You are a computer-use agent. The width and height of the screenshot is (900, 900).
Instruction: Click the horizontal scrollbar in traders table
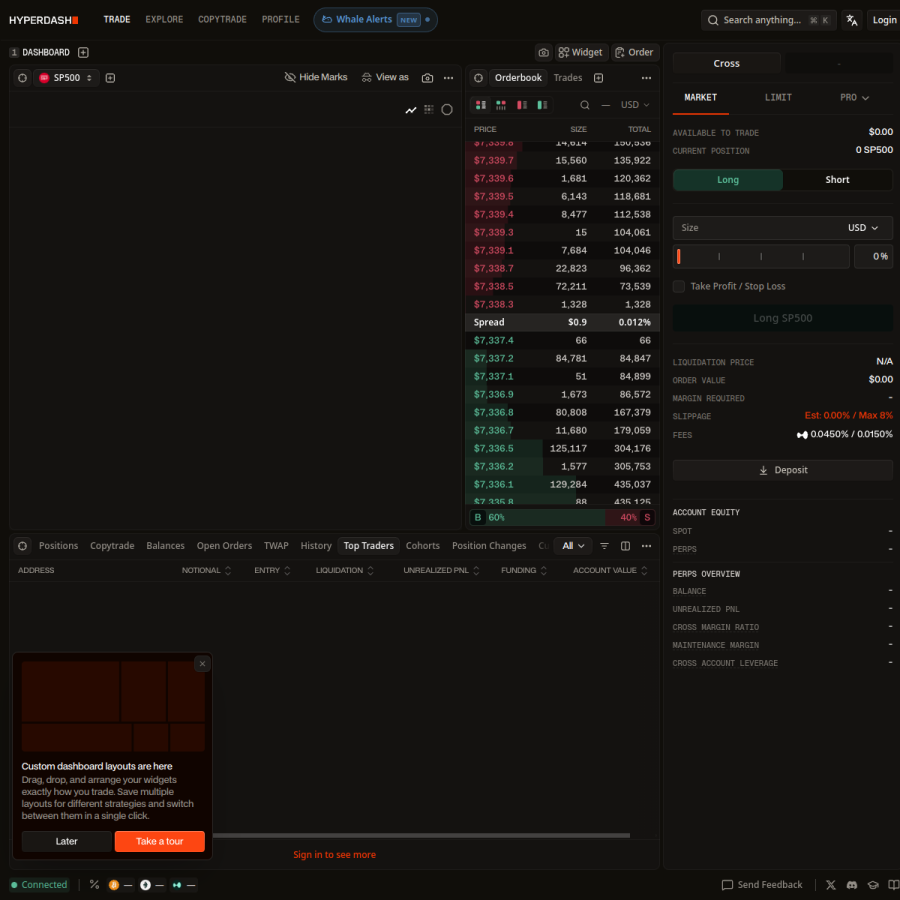point(421,835)
